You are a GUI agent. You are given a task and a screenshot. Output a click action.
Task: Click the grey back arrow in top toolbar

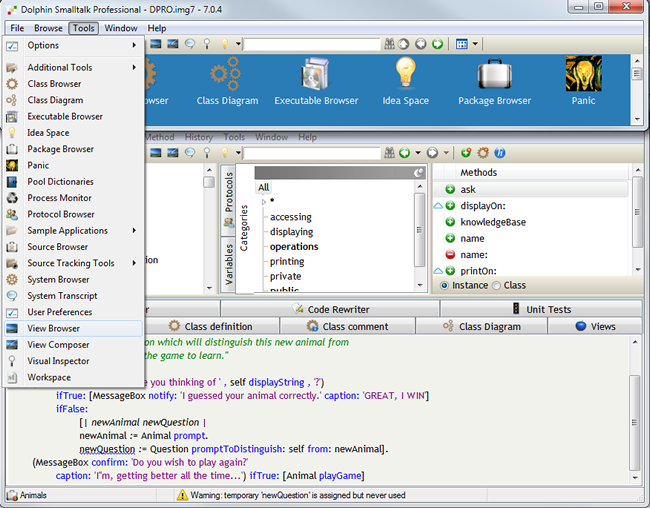[420, 44]
